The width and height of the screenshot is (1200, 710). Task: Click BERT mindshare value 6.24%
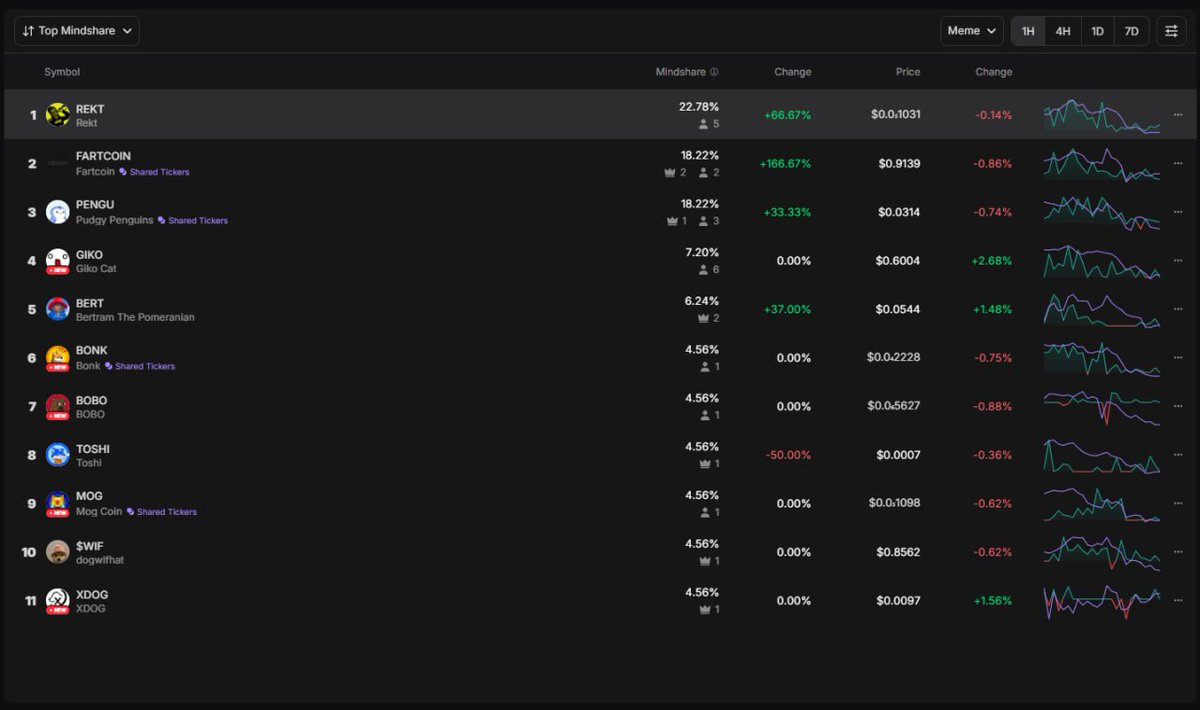[702, 301]
